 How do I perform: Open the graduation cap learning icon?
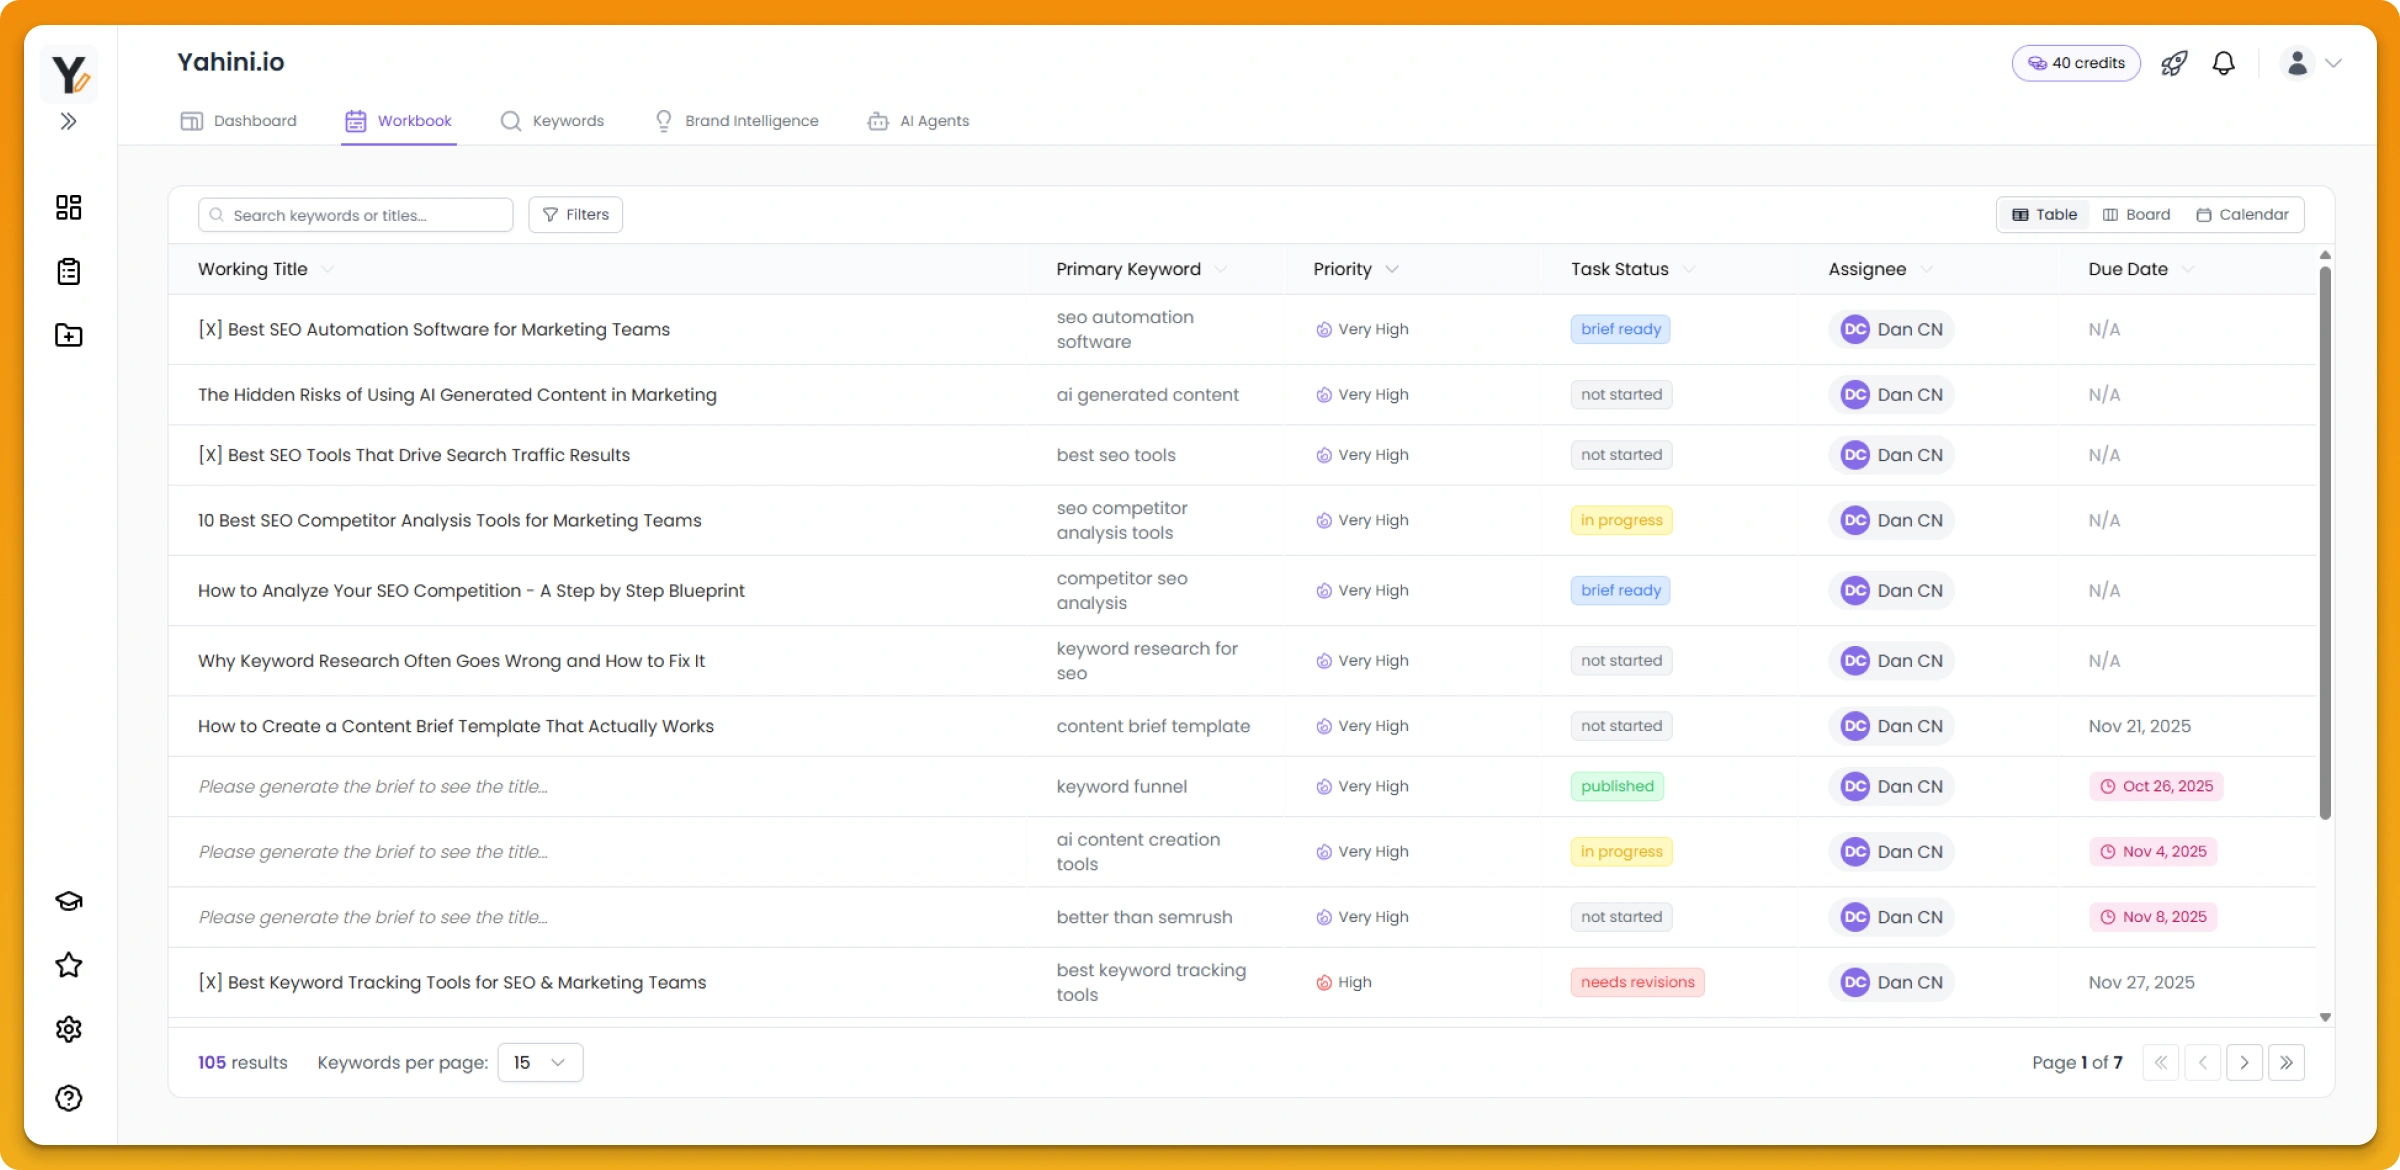pos(68,901)
